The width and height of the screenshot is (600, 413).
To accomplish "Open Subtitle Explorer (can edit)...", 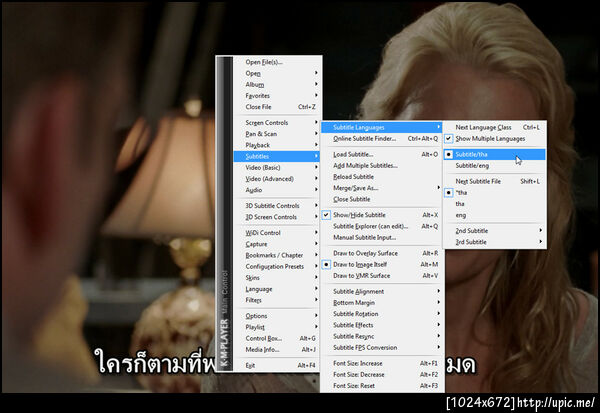I will pos(381,226).
